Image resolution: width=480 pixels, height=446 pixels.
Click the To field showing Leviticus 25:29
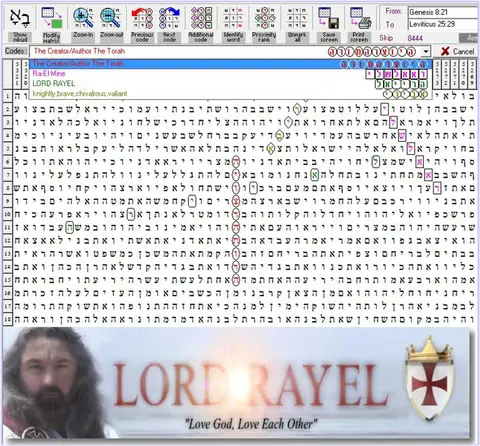tap(444, 24)
